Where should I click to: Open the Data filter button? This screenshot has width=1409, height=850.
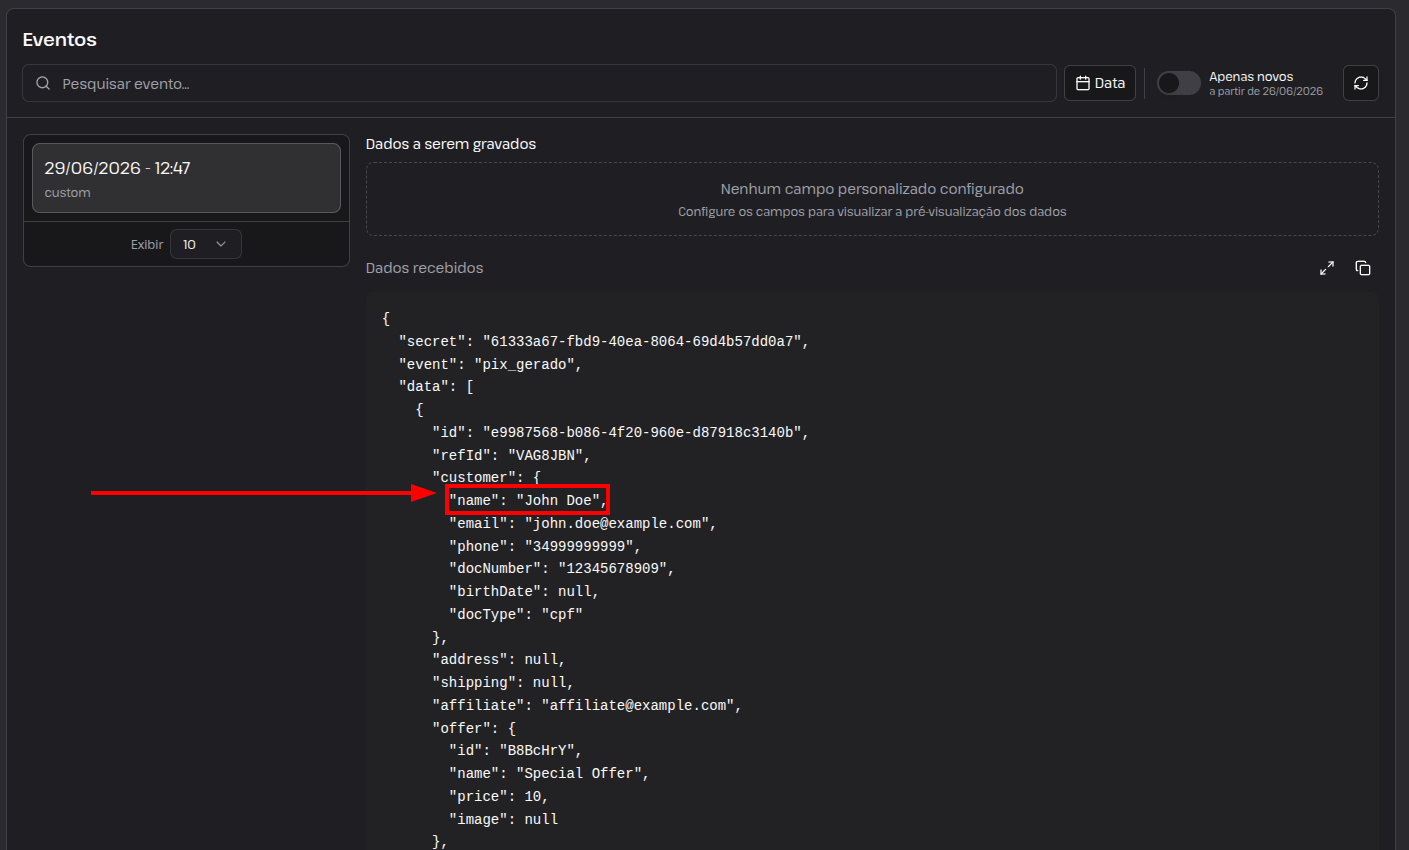[1100, 83]
